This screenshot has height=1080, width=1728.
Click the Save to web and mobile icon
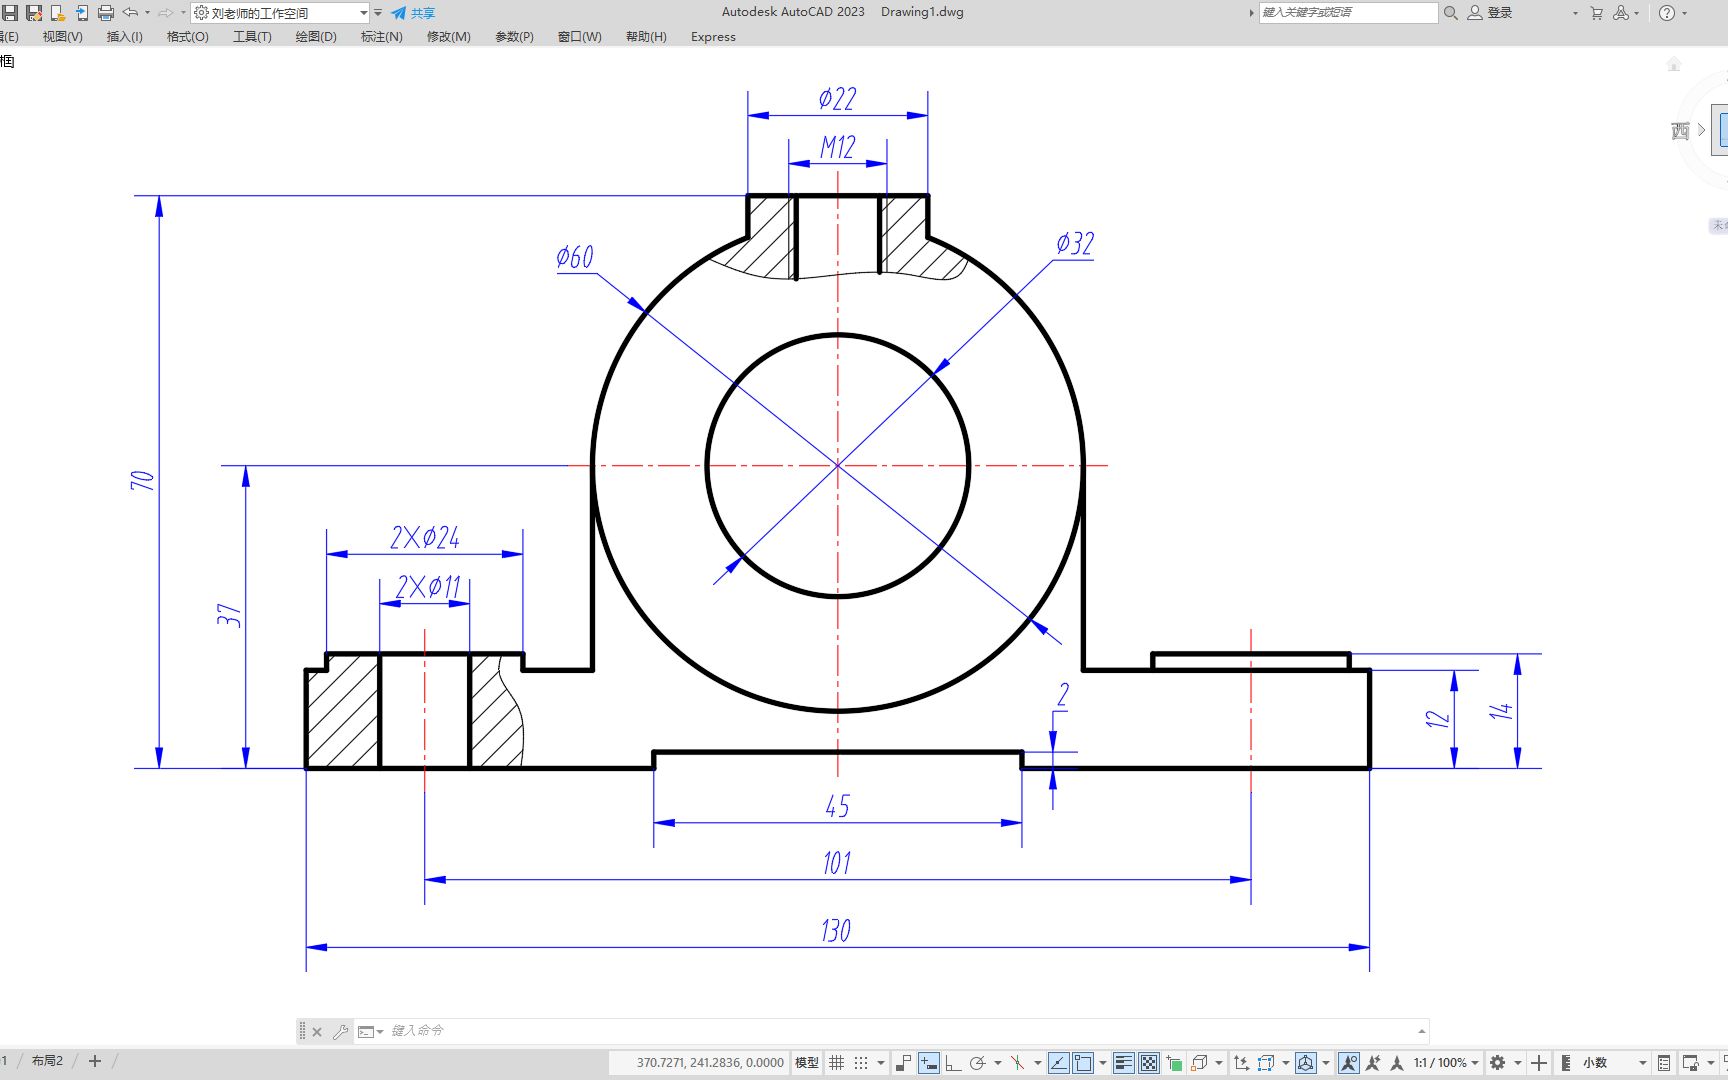pos(82,13)
